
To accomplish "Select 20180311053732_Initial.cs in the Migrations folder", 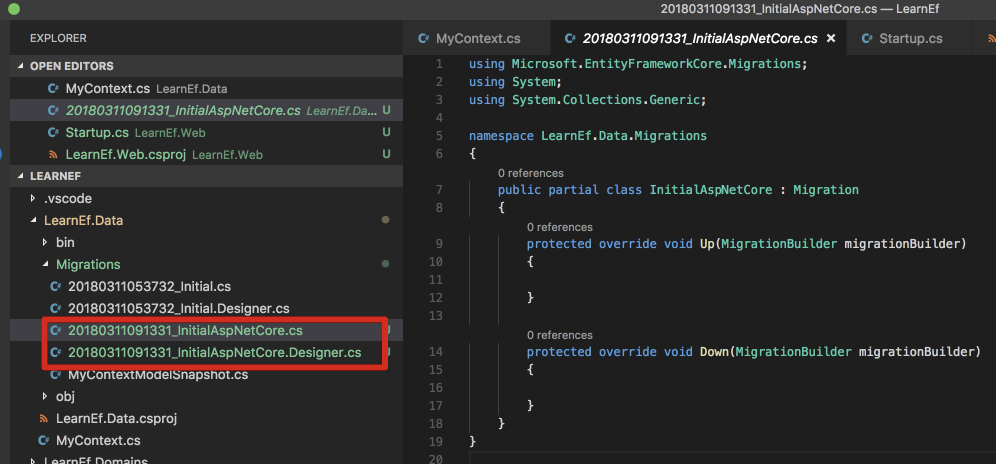I will 149,286.
